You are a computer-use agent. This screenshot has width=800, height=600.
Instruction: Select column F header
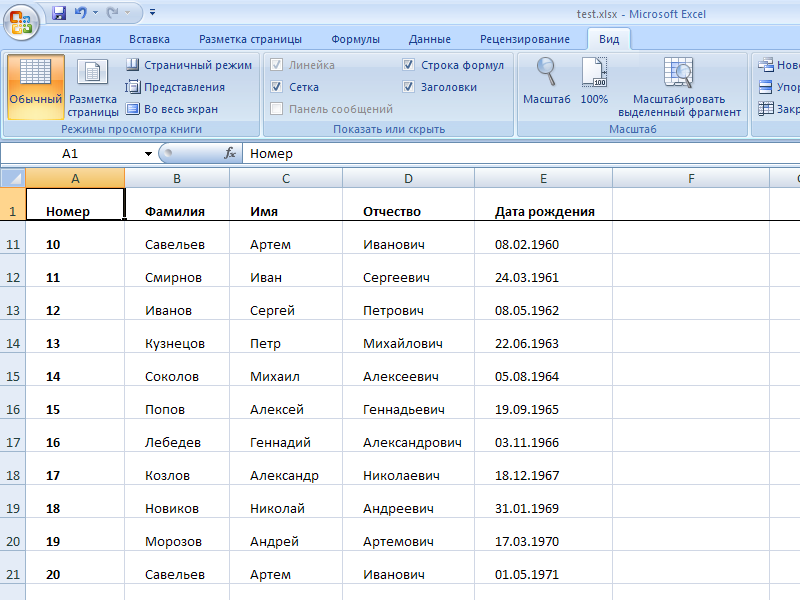691,179
